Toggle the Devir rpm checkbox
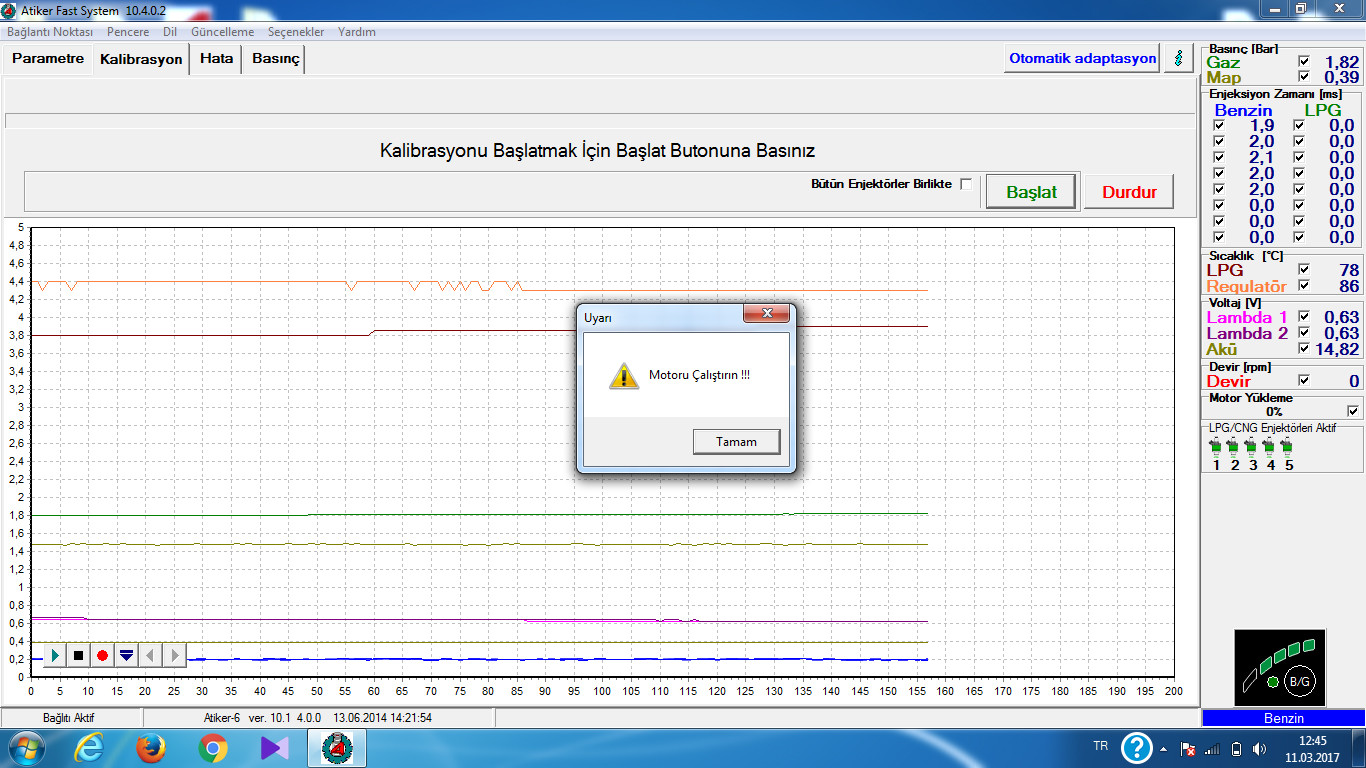The image size is (1366, 768). [x=1303, y=380]
